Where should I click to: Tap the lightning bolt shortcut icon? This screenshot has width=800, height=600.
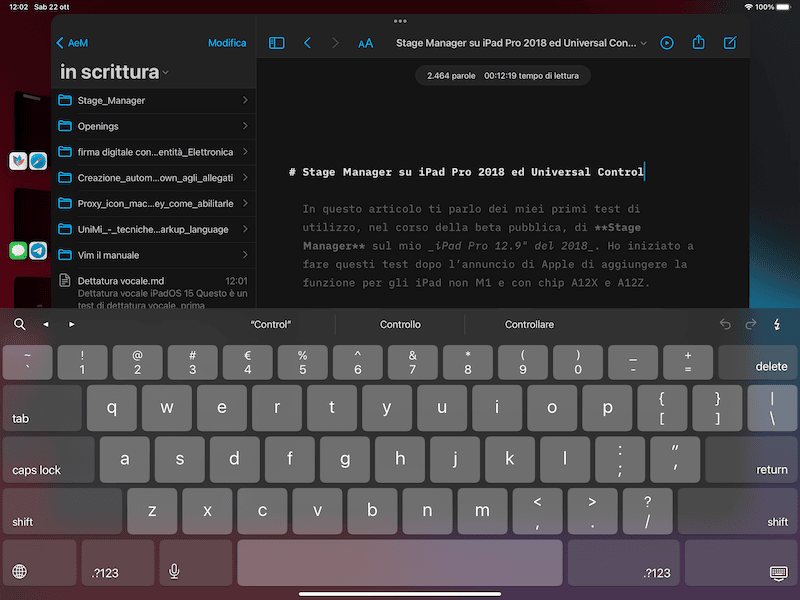[777, 324]
